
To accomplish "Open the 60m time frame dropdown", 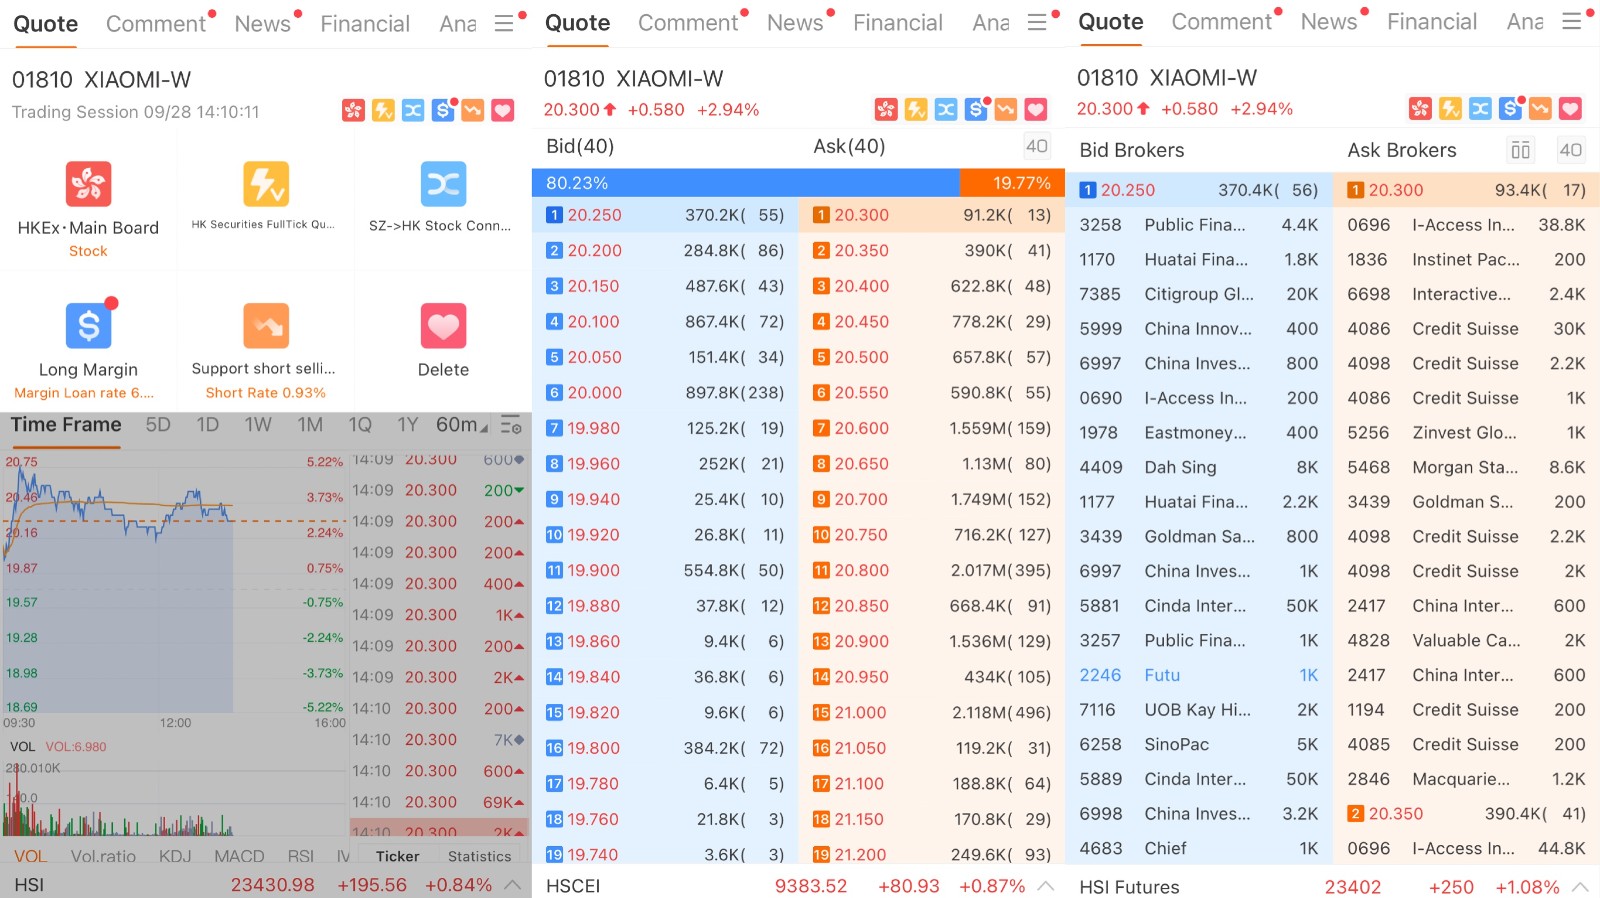I will pyautogui.click(x=461, y=425).
